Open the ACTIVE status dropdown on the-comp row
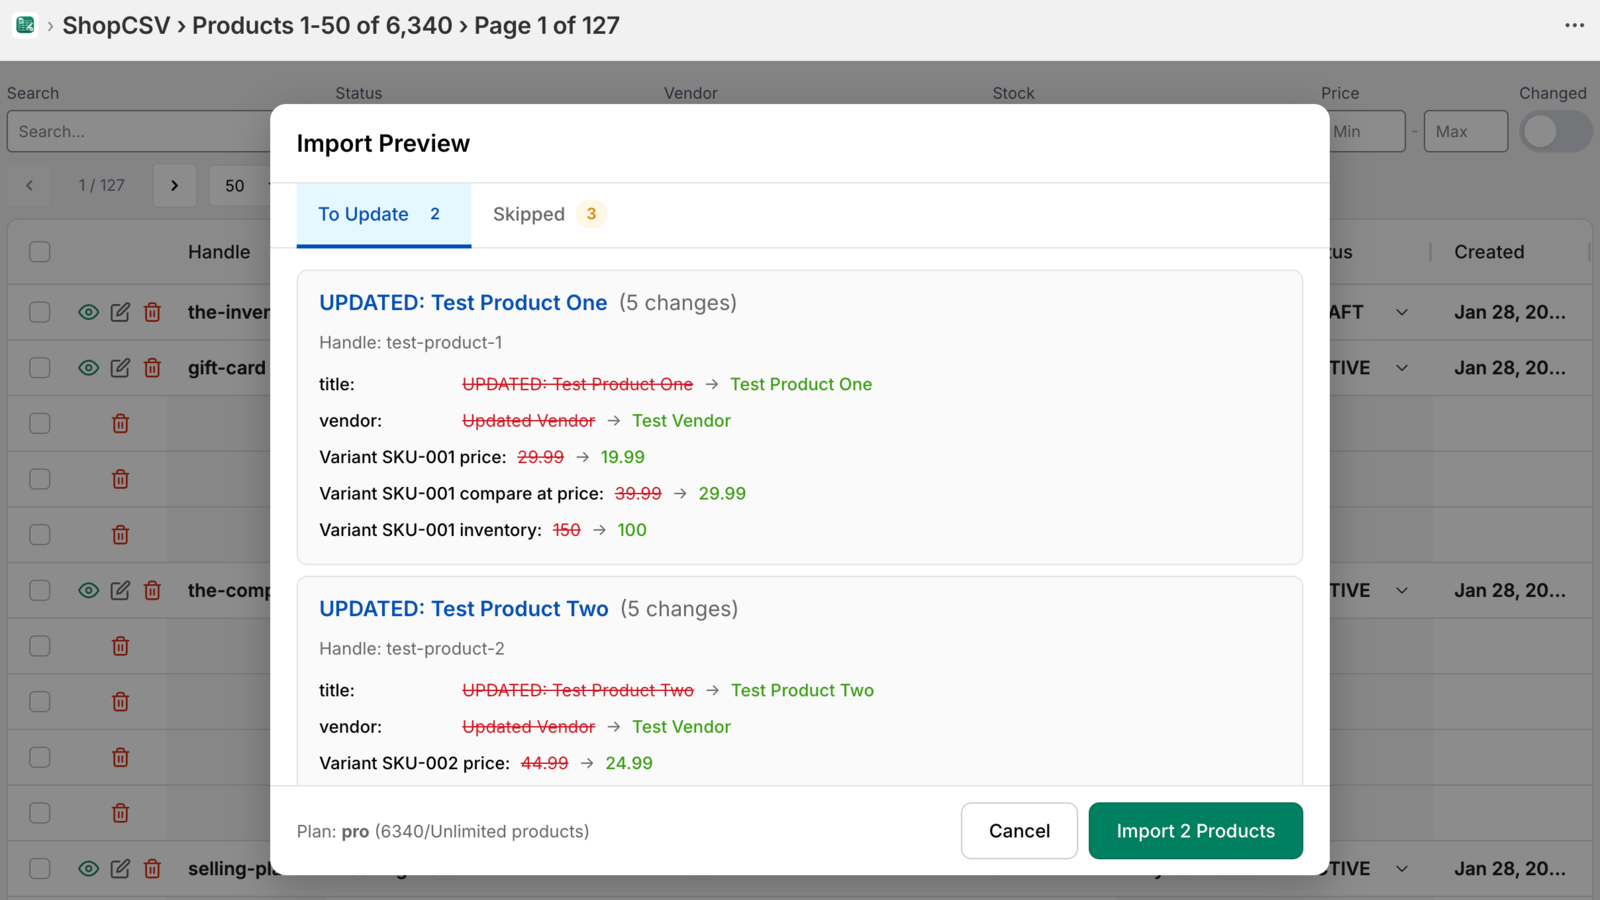 (x=1401, y=590)
